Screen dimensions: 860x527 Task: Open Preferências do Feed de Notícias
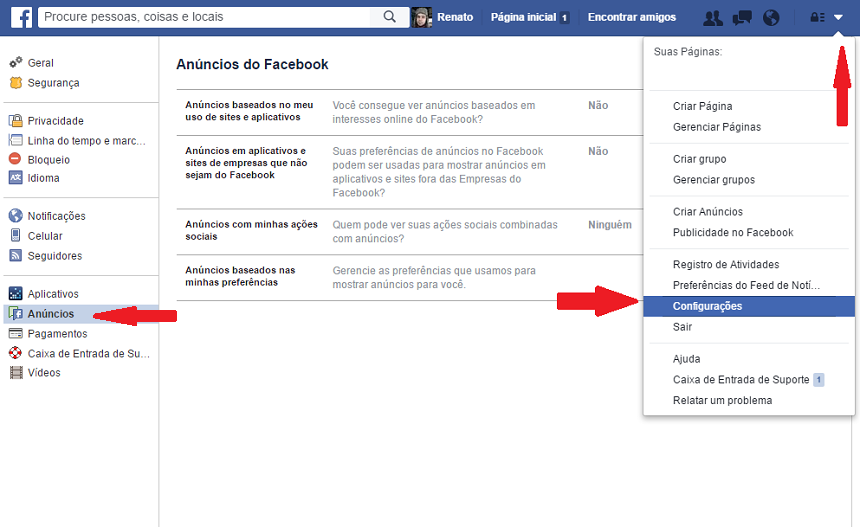coord(746,285)
